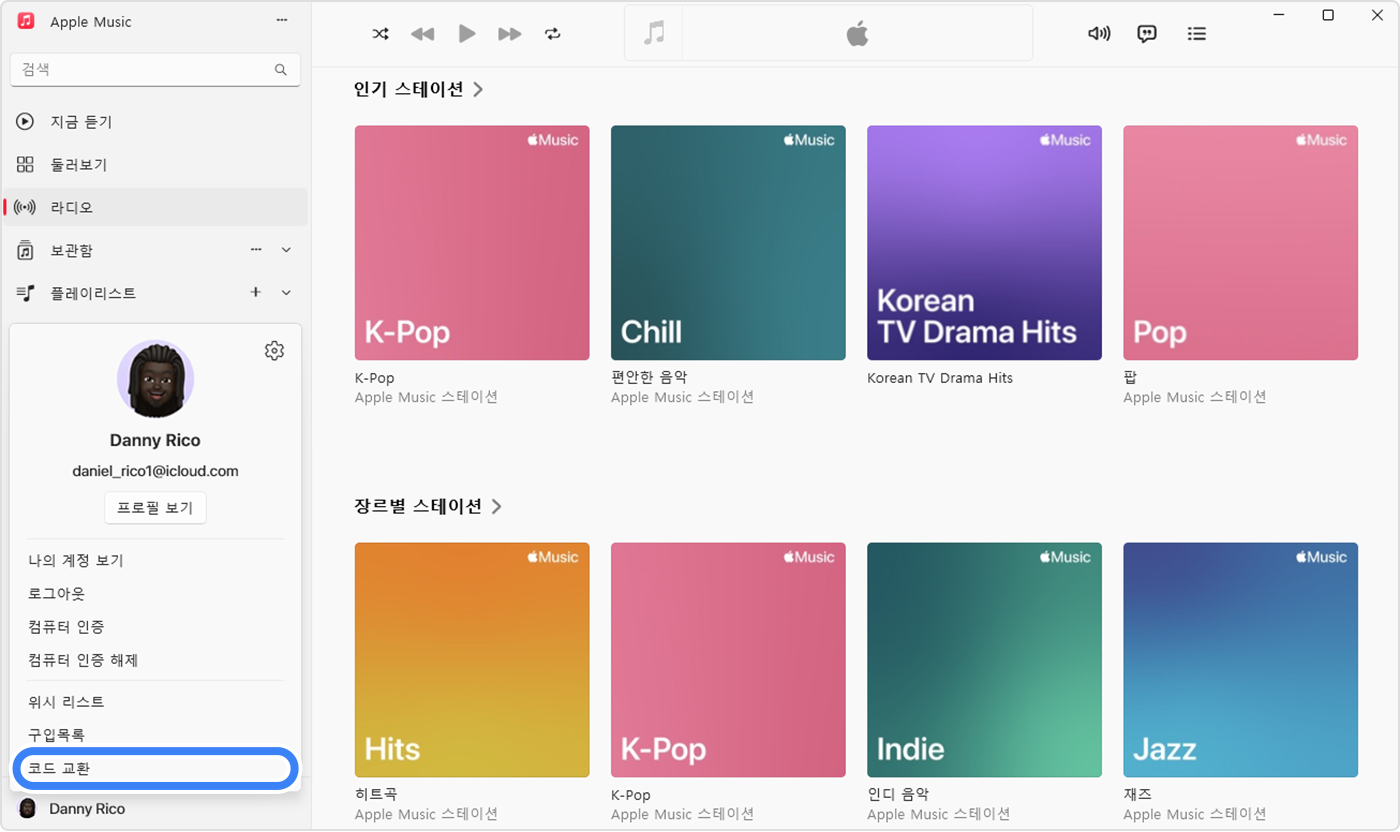Open Apple Music title bar ellipsis menu

(x=281, y=21)
